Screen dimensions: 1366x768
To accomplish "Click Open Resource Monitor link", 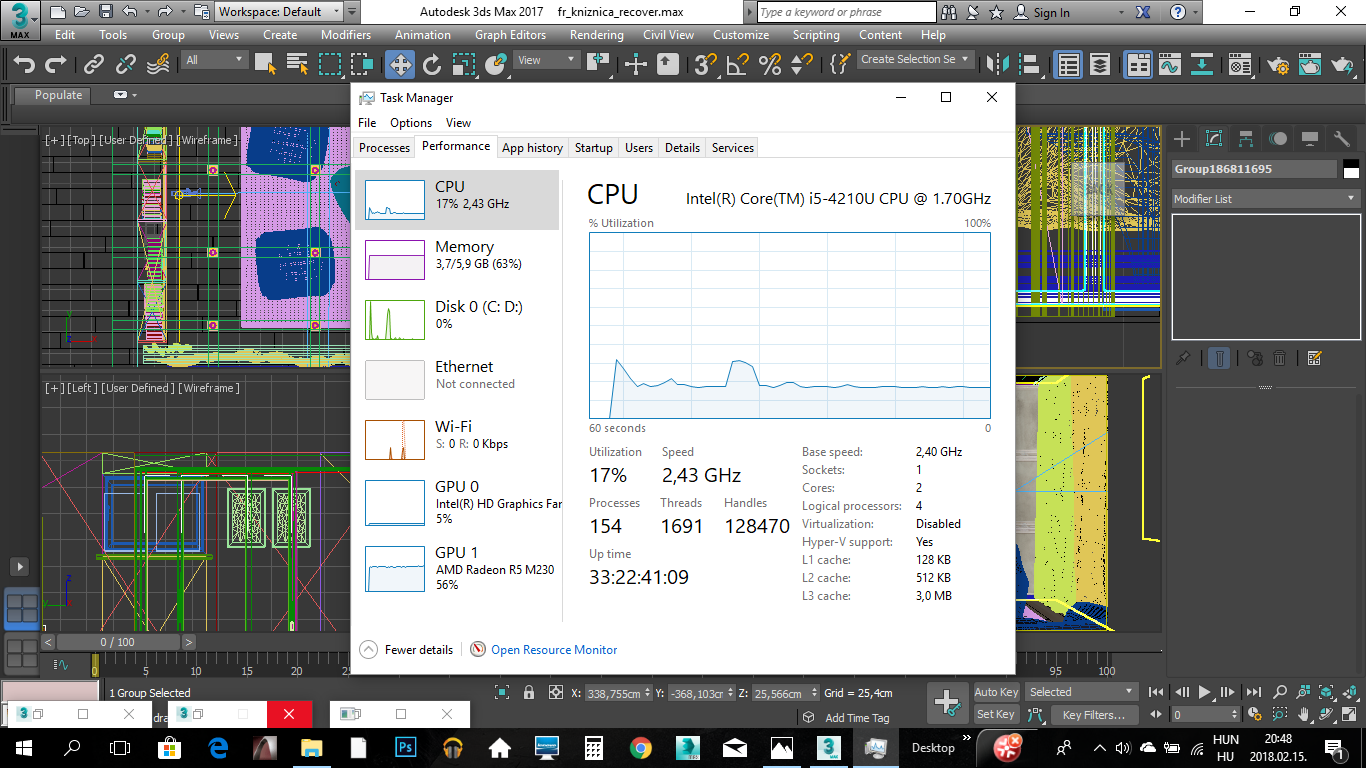I will click(x=554, y=650).
